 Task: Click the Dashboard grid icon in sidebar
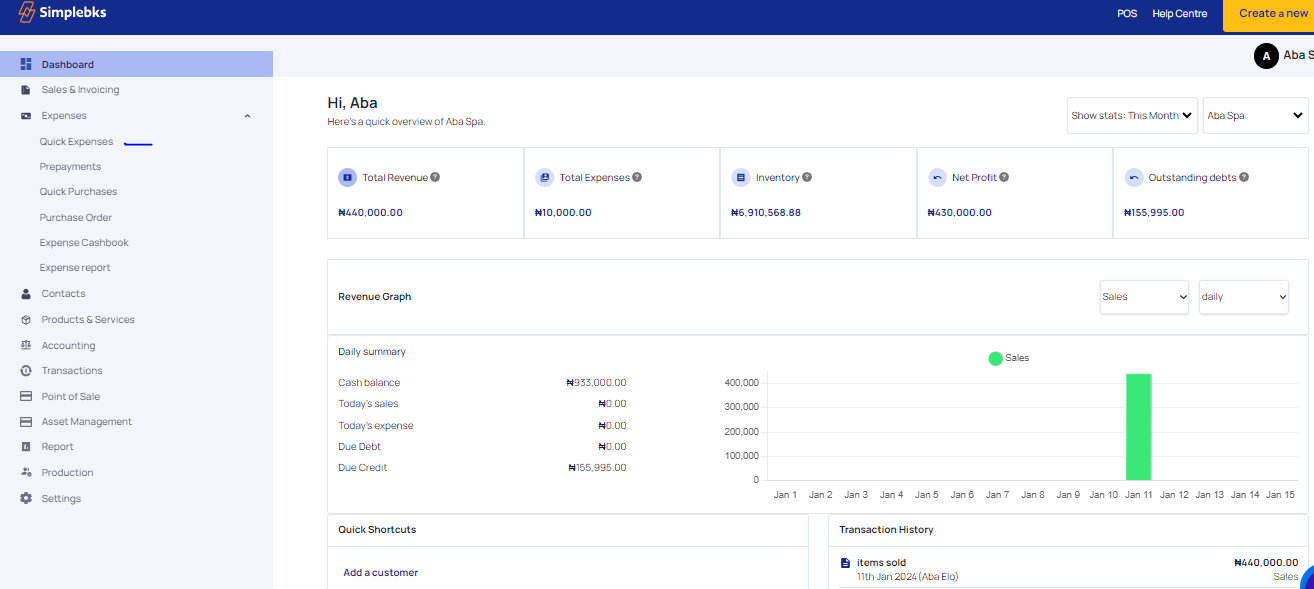pos(26,64)
